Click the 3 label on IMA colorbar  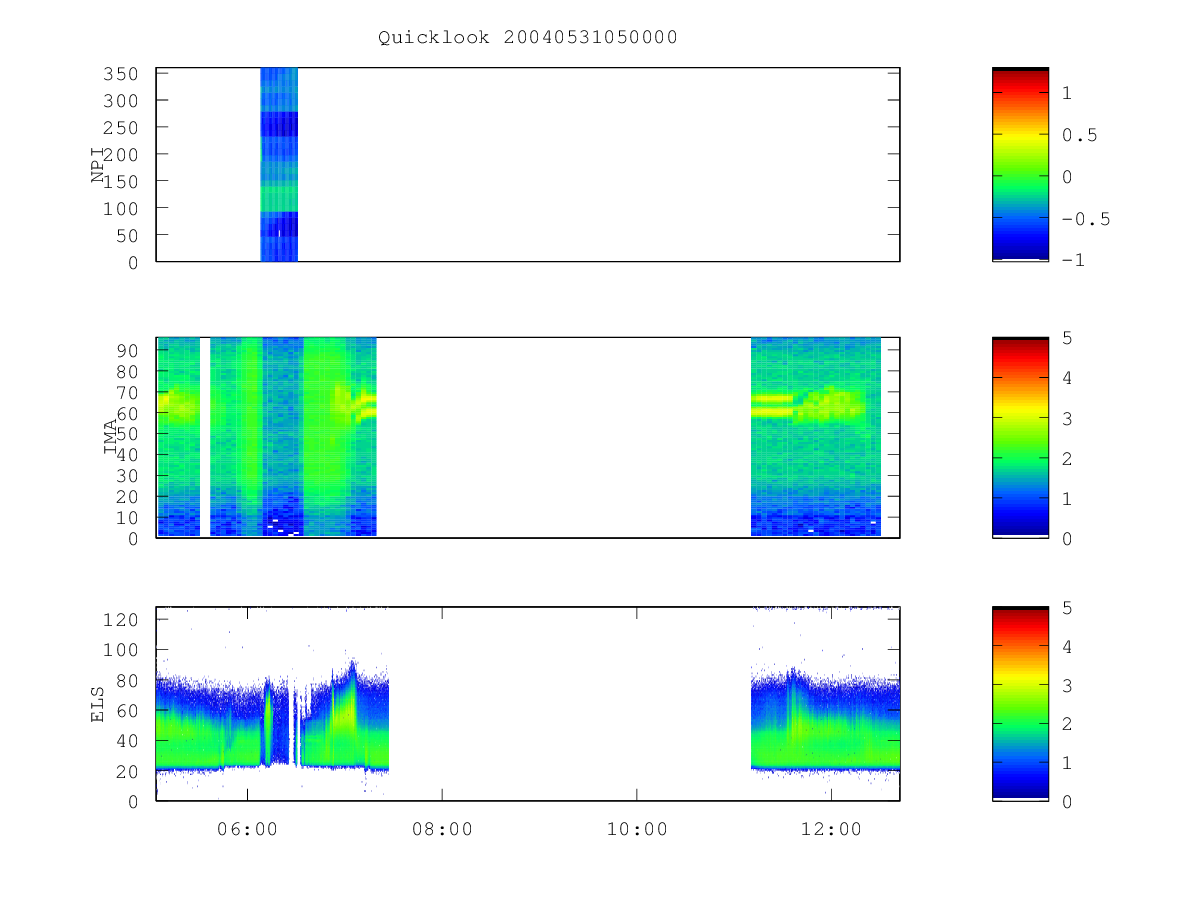point(1067,418)
